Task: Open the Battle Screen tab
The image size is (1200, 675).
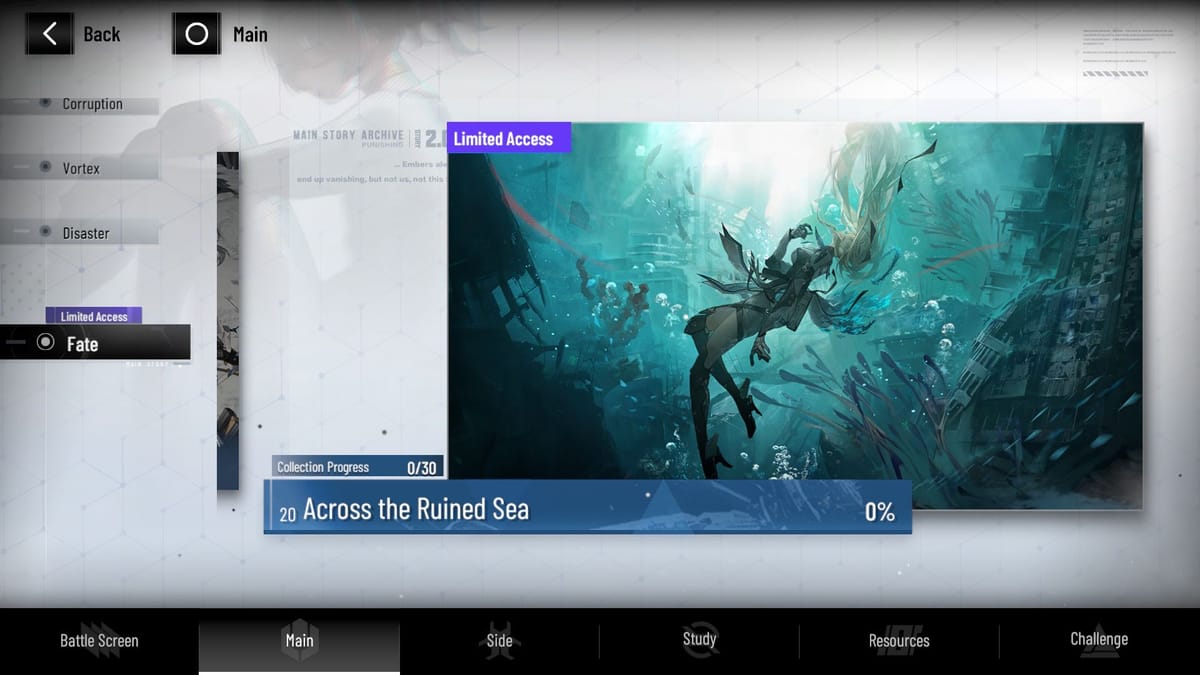Action: 99,640
